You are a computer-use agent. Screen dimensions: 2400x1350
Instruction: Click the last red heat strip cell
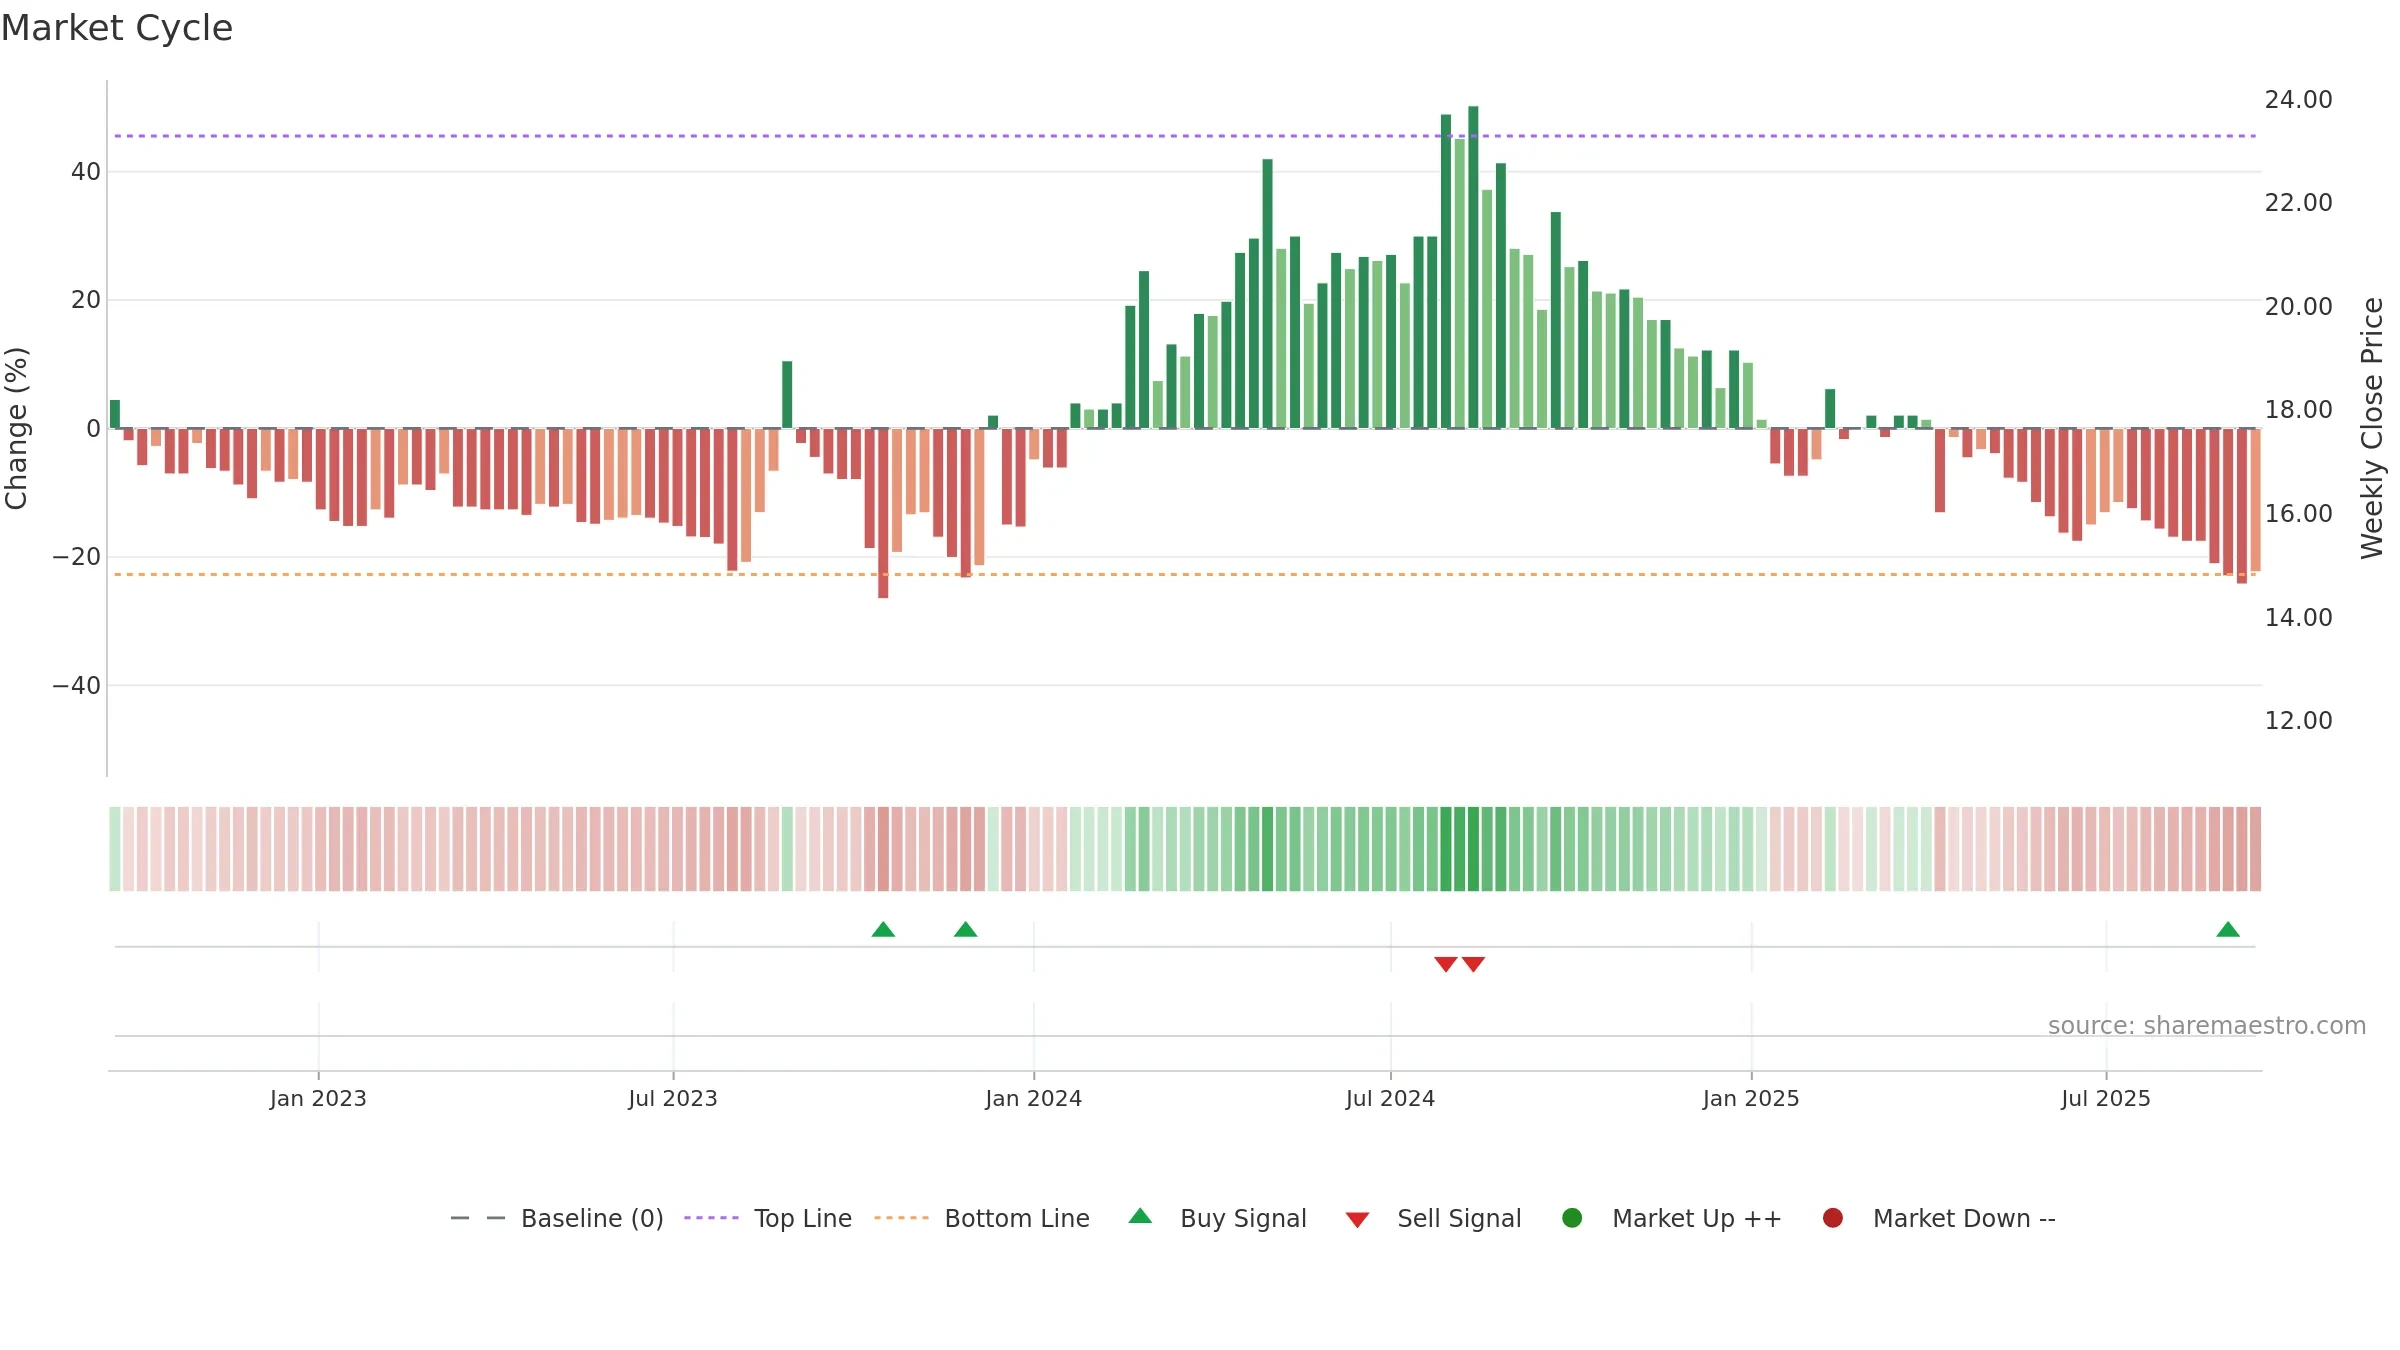point(2255,849)
